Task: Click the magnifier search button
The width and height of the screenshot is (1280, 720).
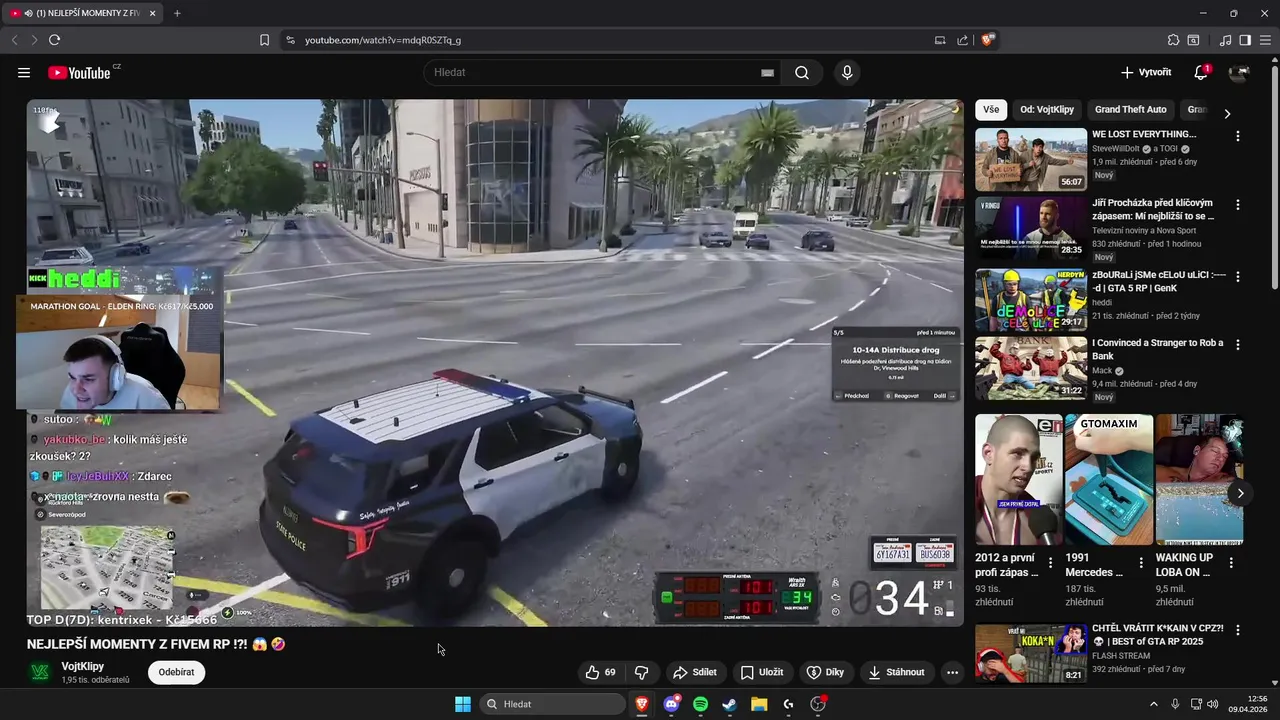Action: coord(802,72)
